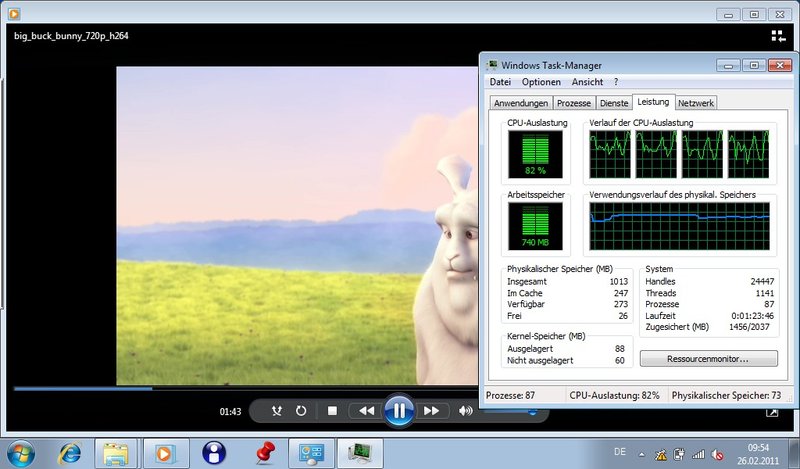The image size is (800, 469).
Task: Open the Control Panel taskbar button
Action: point(311,453)
